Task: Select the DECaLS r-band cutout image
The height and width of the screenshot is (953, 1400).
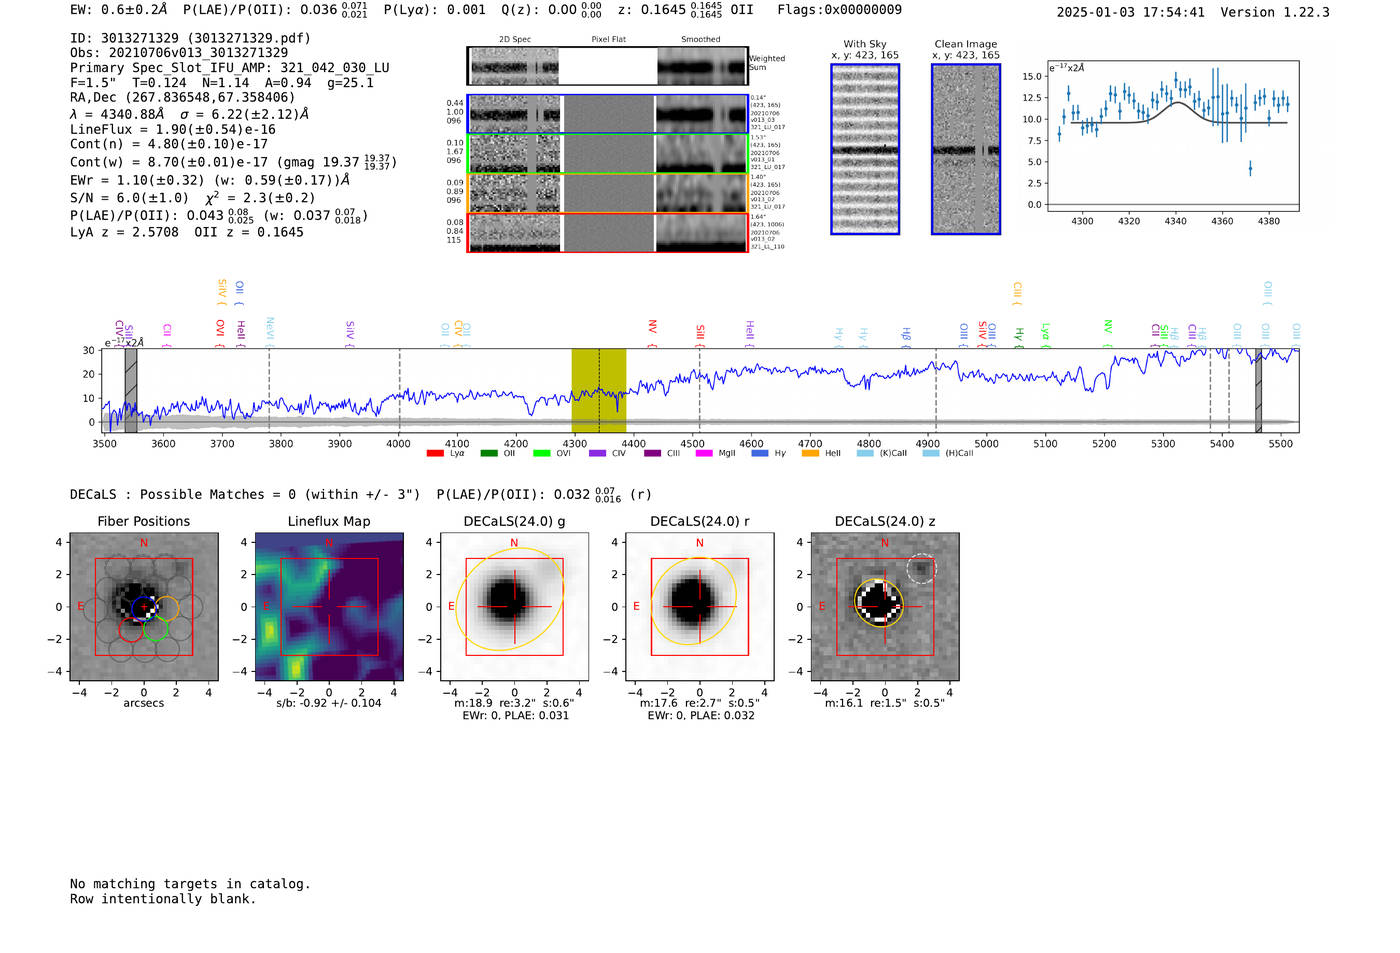Action: pos(699,607)
